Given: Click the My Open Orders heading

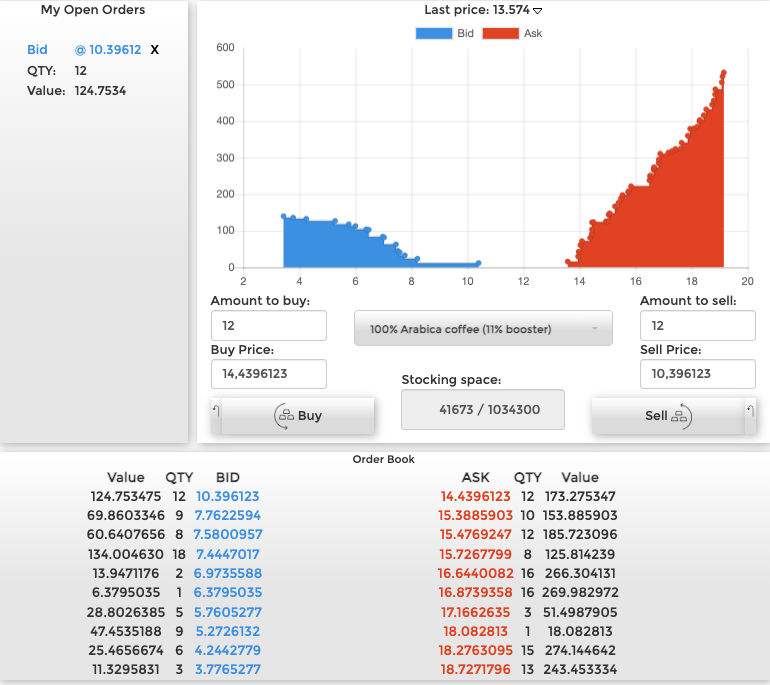Looking at the screenshot, I should [93, 10].
